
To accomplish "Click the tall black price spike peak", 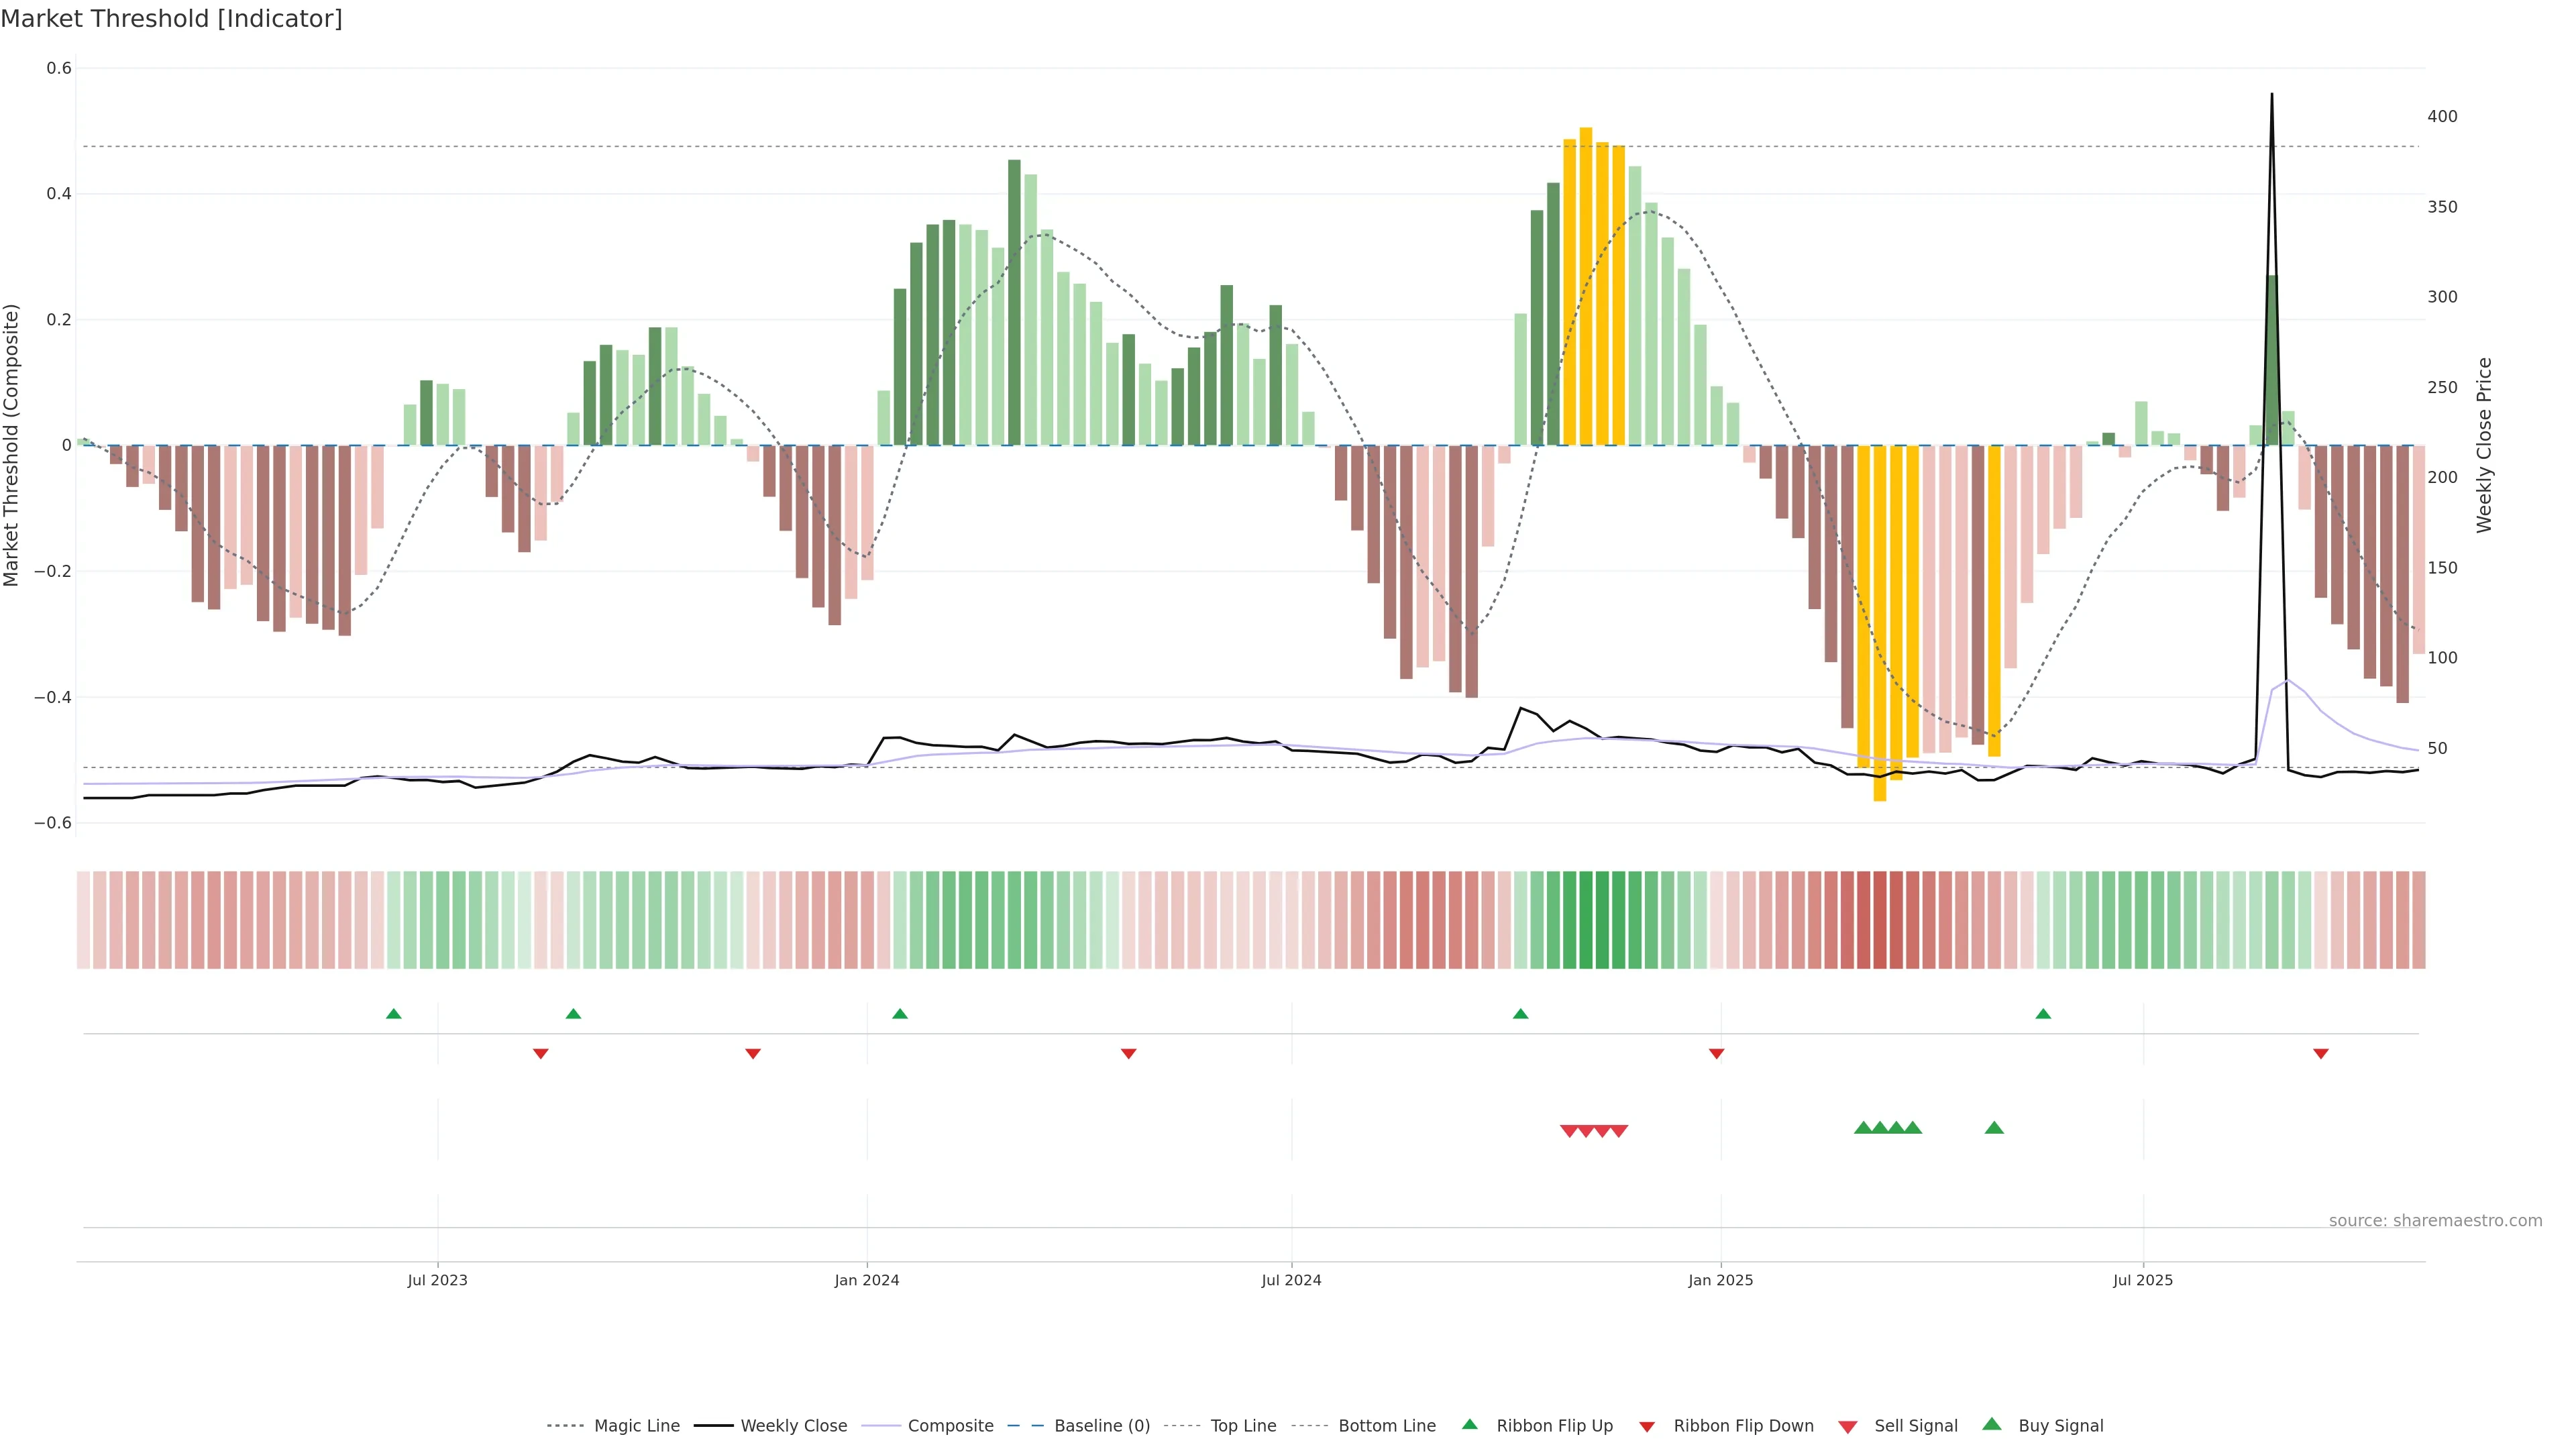I will pos(2272,96).
